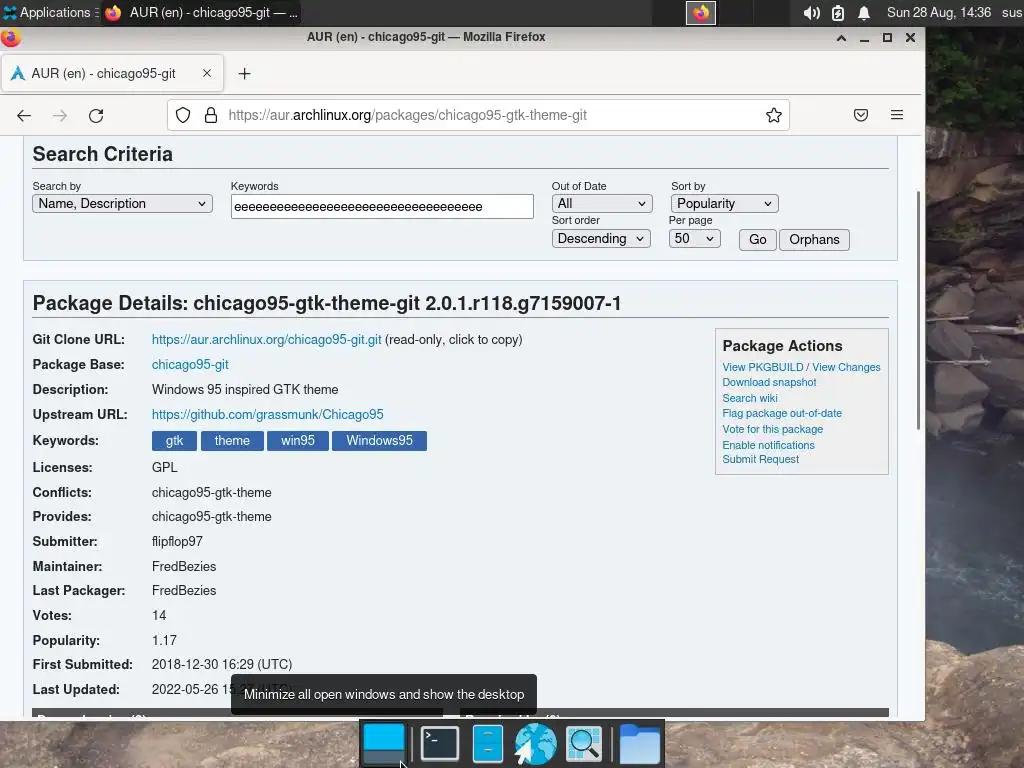Open the upstream GitHub Chicago95 link

[x=268, y=415]
